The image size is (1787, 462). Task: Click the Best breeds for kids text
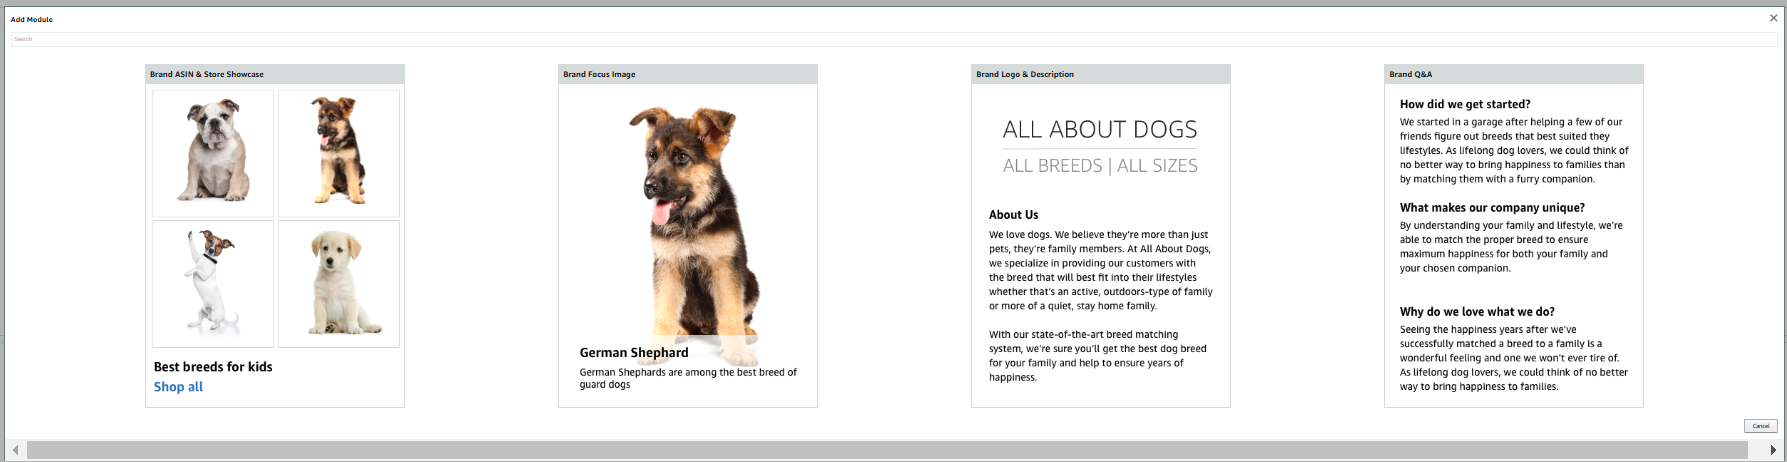(x=213, y=367)
